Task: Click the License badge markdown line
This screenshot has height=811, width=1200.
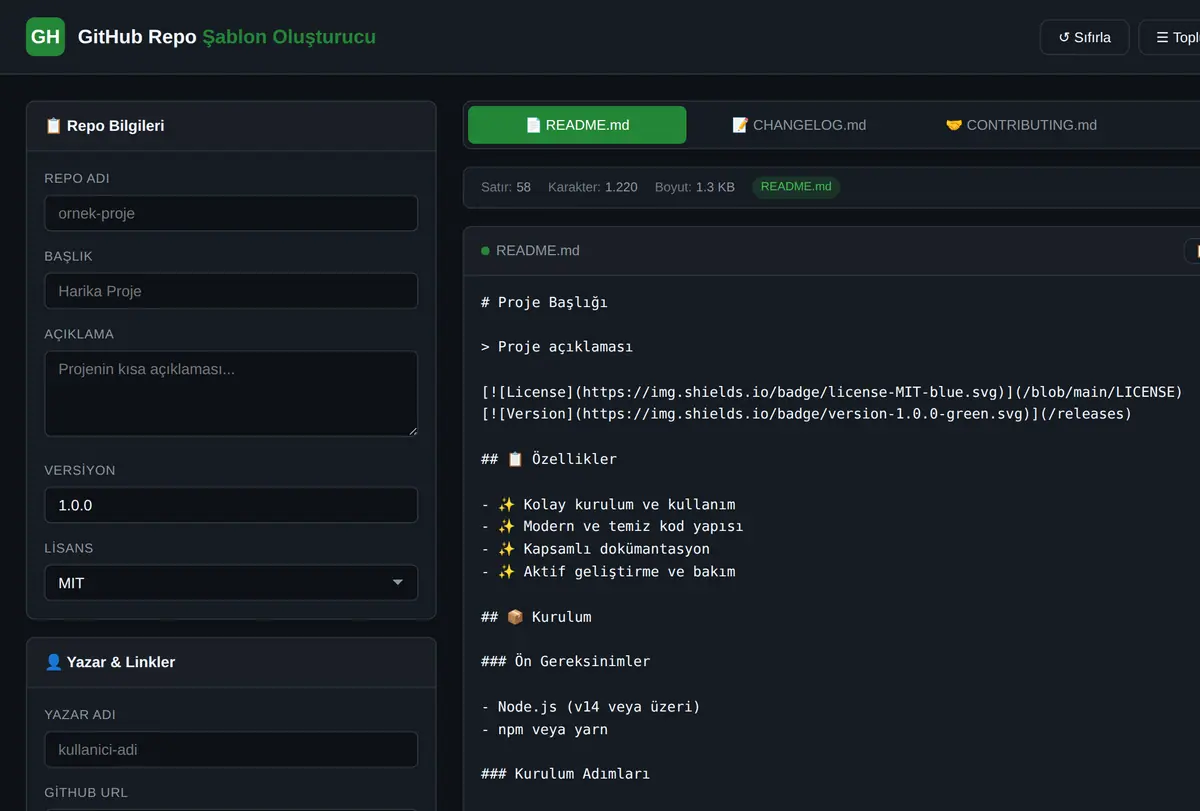Action: (832, 392)
